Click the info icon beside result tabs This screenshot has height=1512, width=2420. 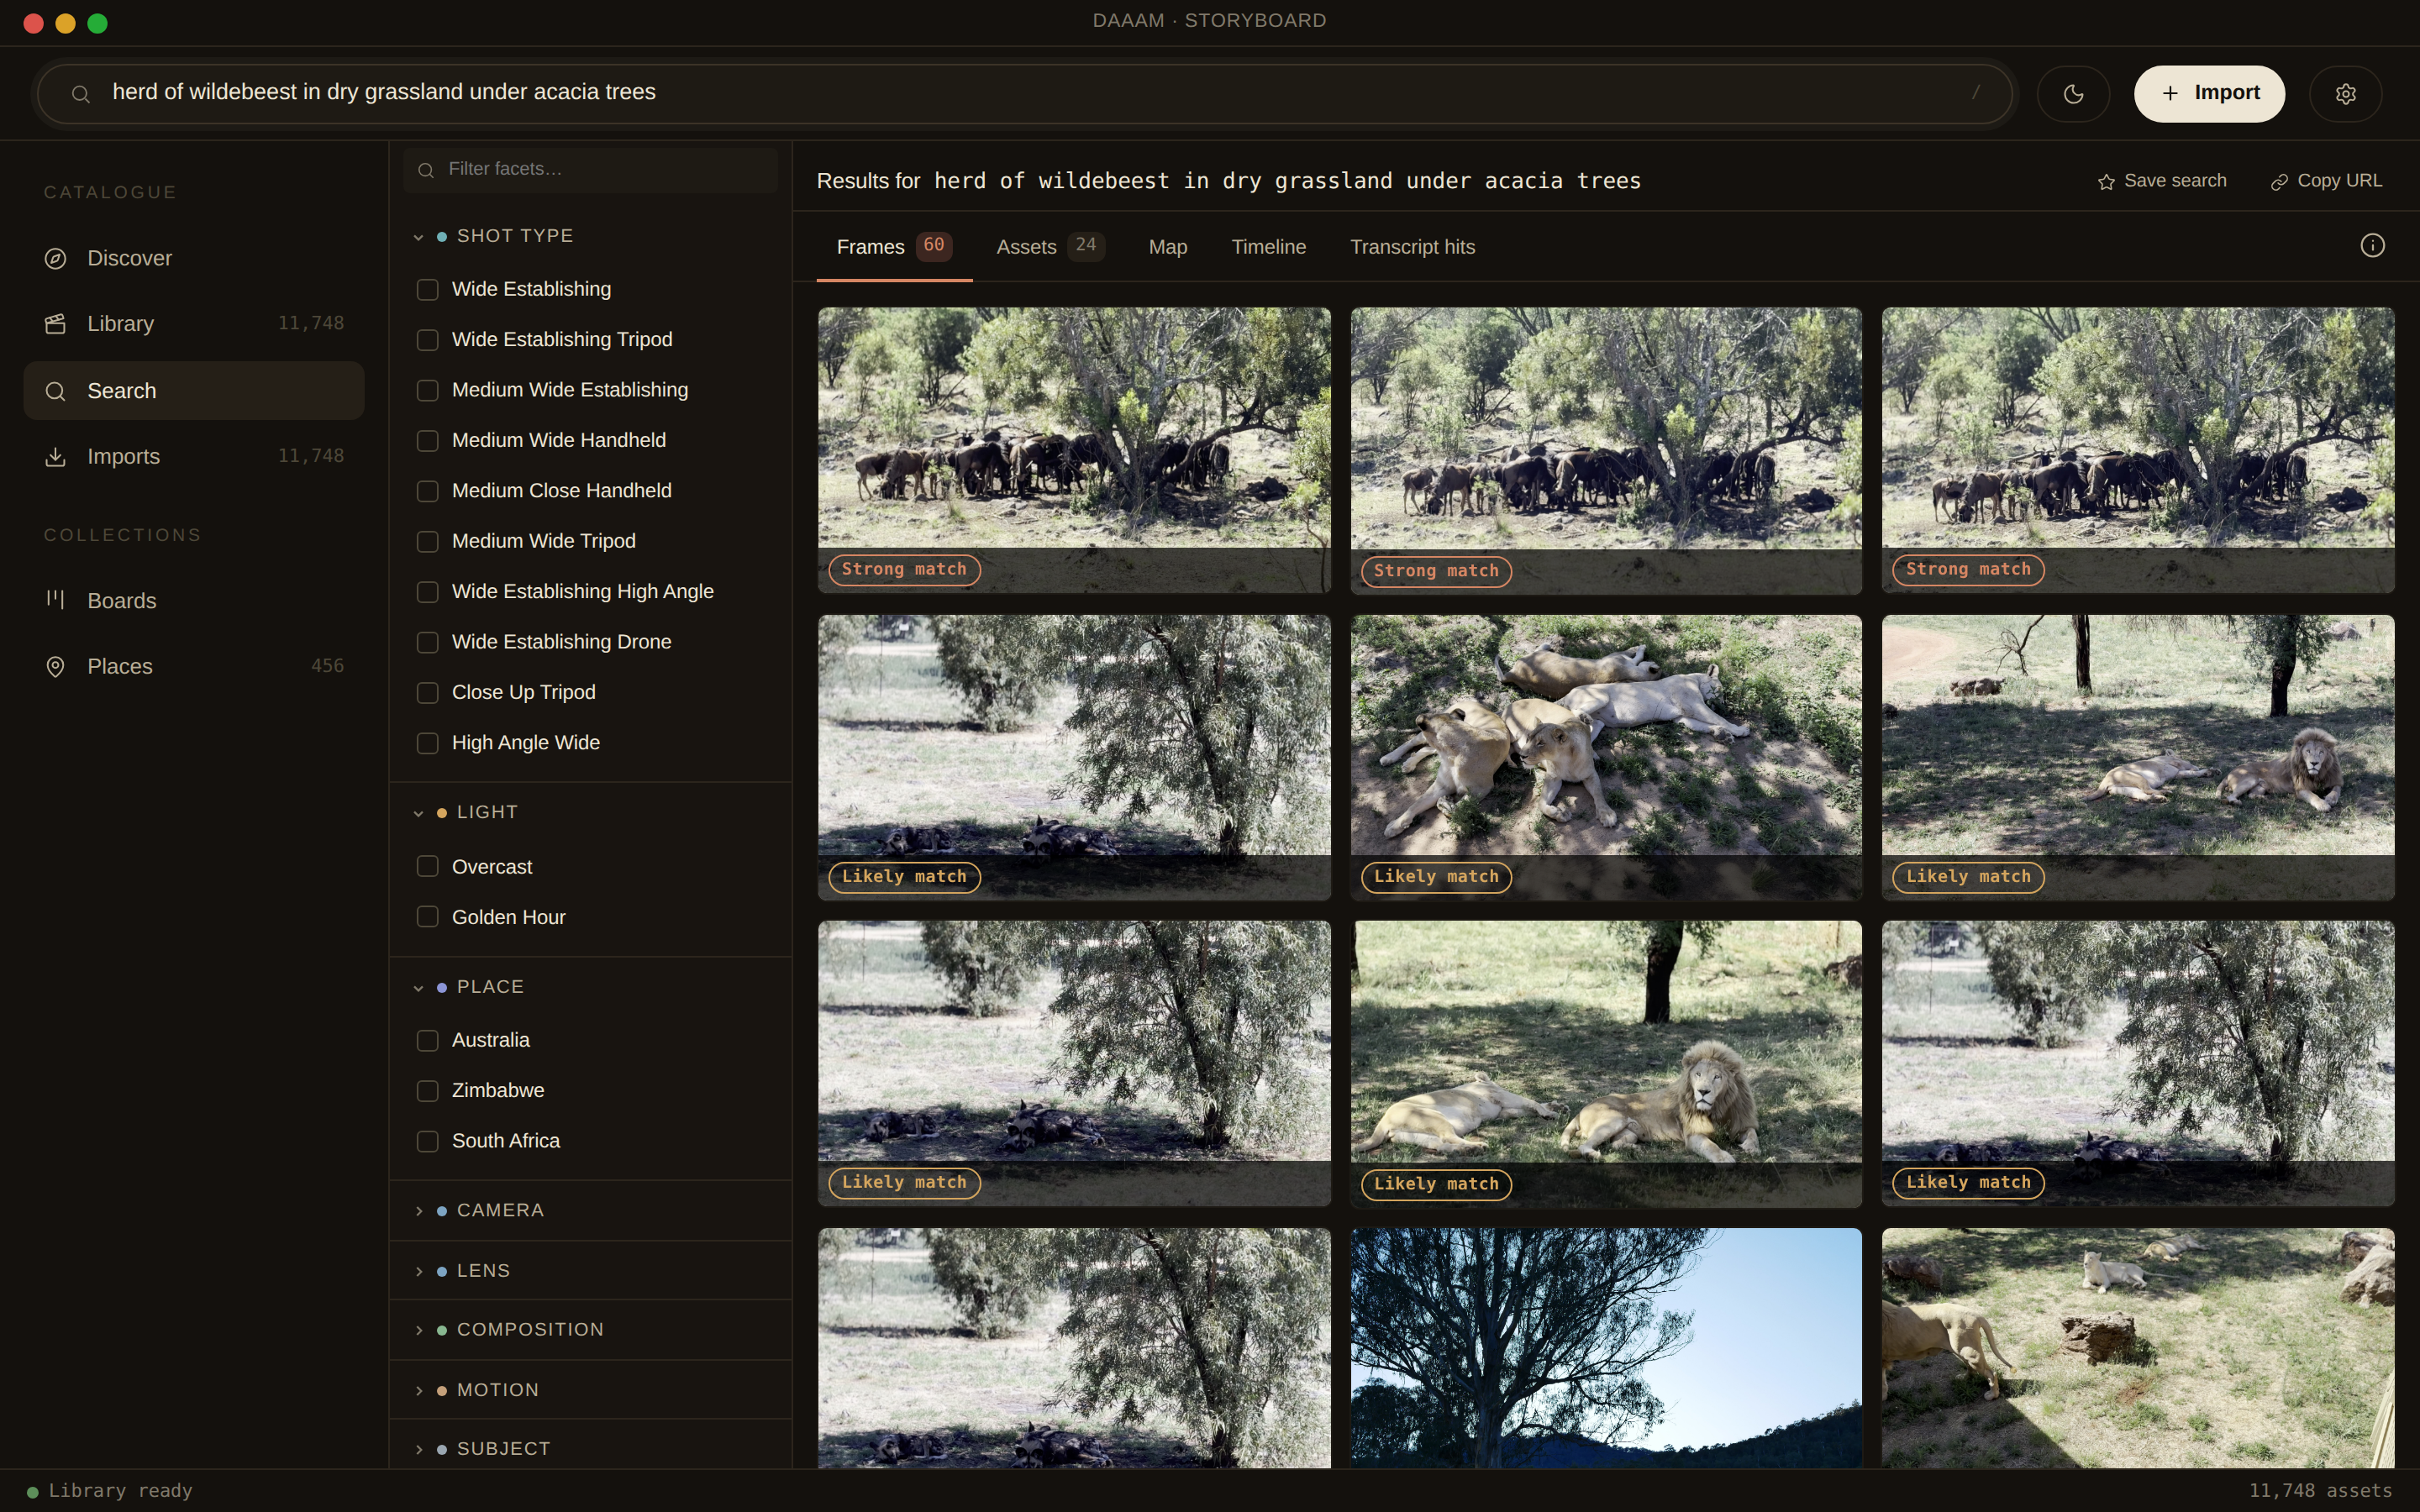pos(2372,246)
